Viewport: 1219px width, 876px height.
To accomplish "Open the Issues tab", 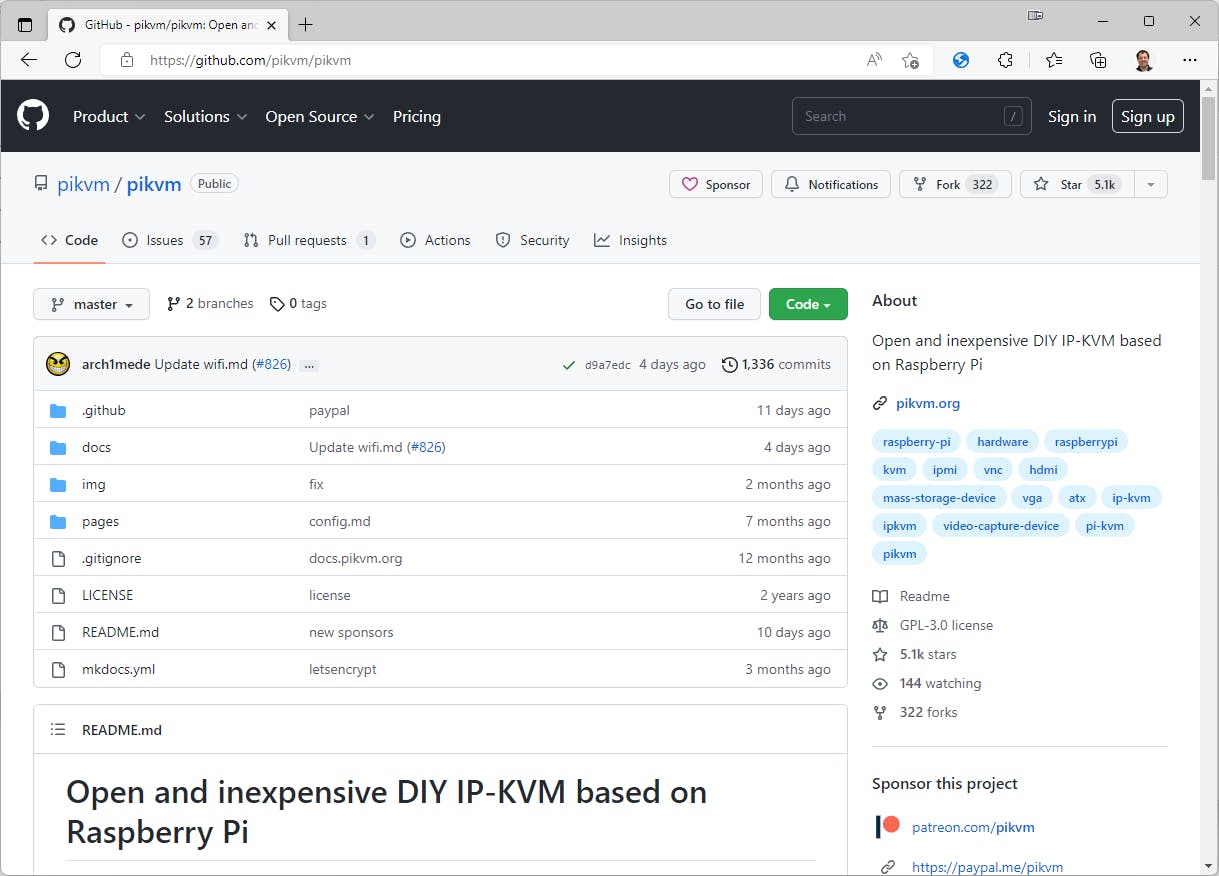I will pyautogui.click(x=170, y=240).
